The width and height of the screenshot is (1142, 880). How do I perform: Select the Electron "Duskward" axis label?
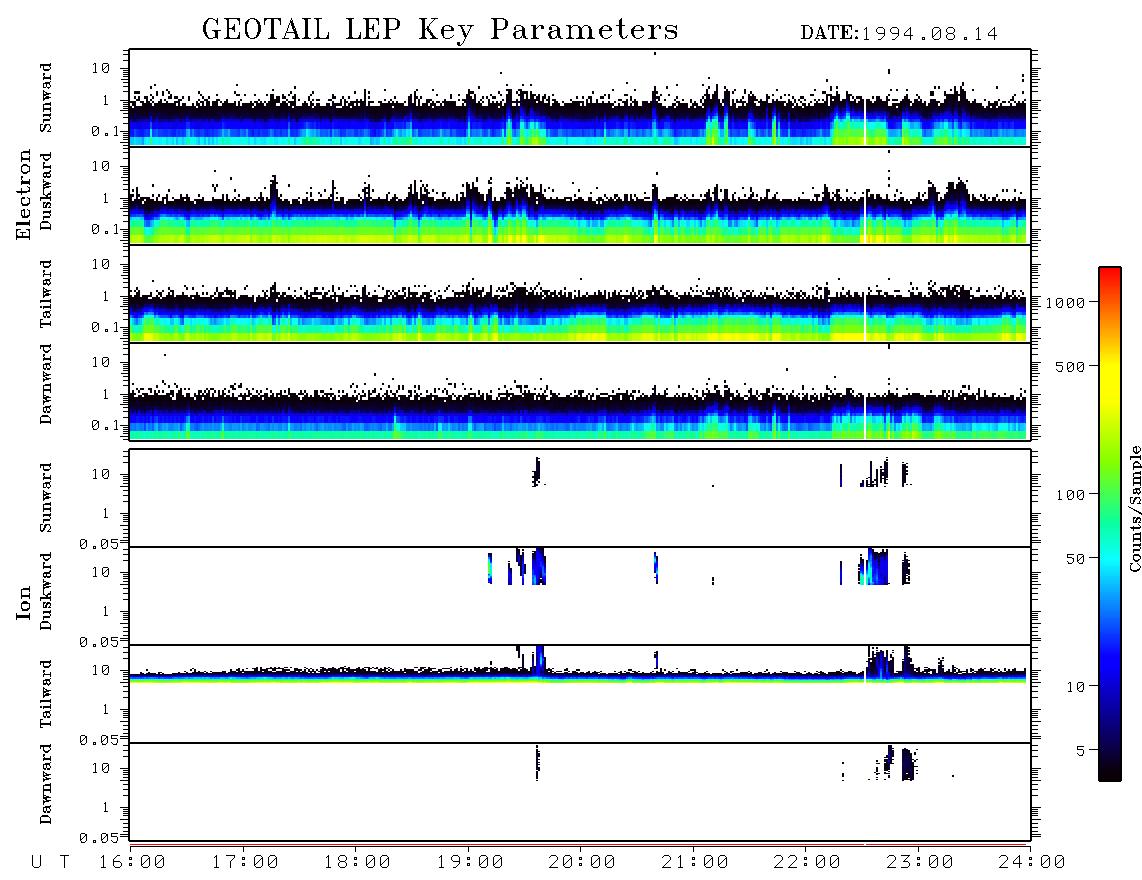(x=46, y=191)
